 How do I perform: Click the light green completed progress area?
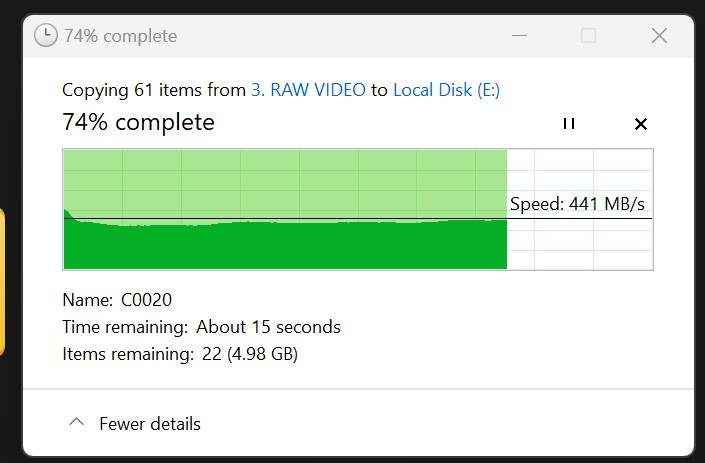coord(285,182)
